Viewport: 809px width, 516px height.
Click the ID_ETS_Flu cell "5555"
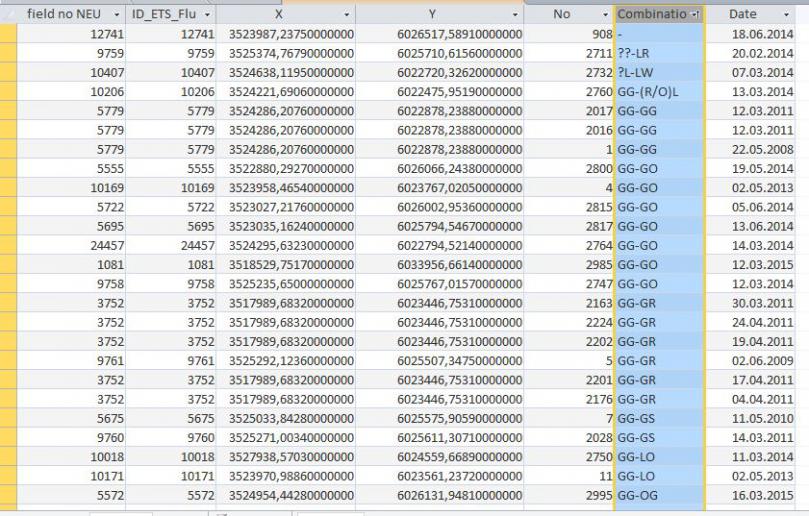point(171,169)
